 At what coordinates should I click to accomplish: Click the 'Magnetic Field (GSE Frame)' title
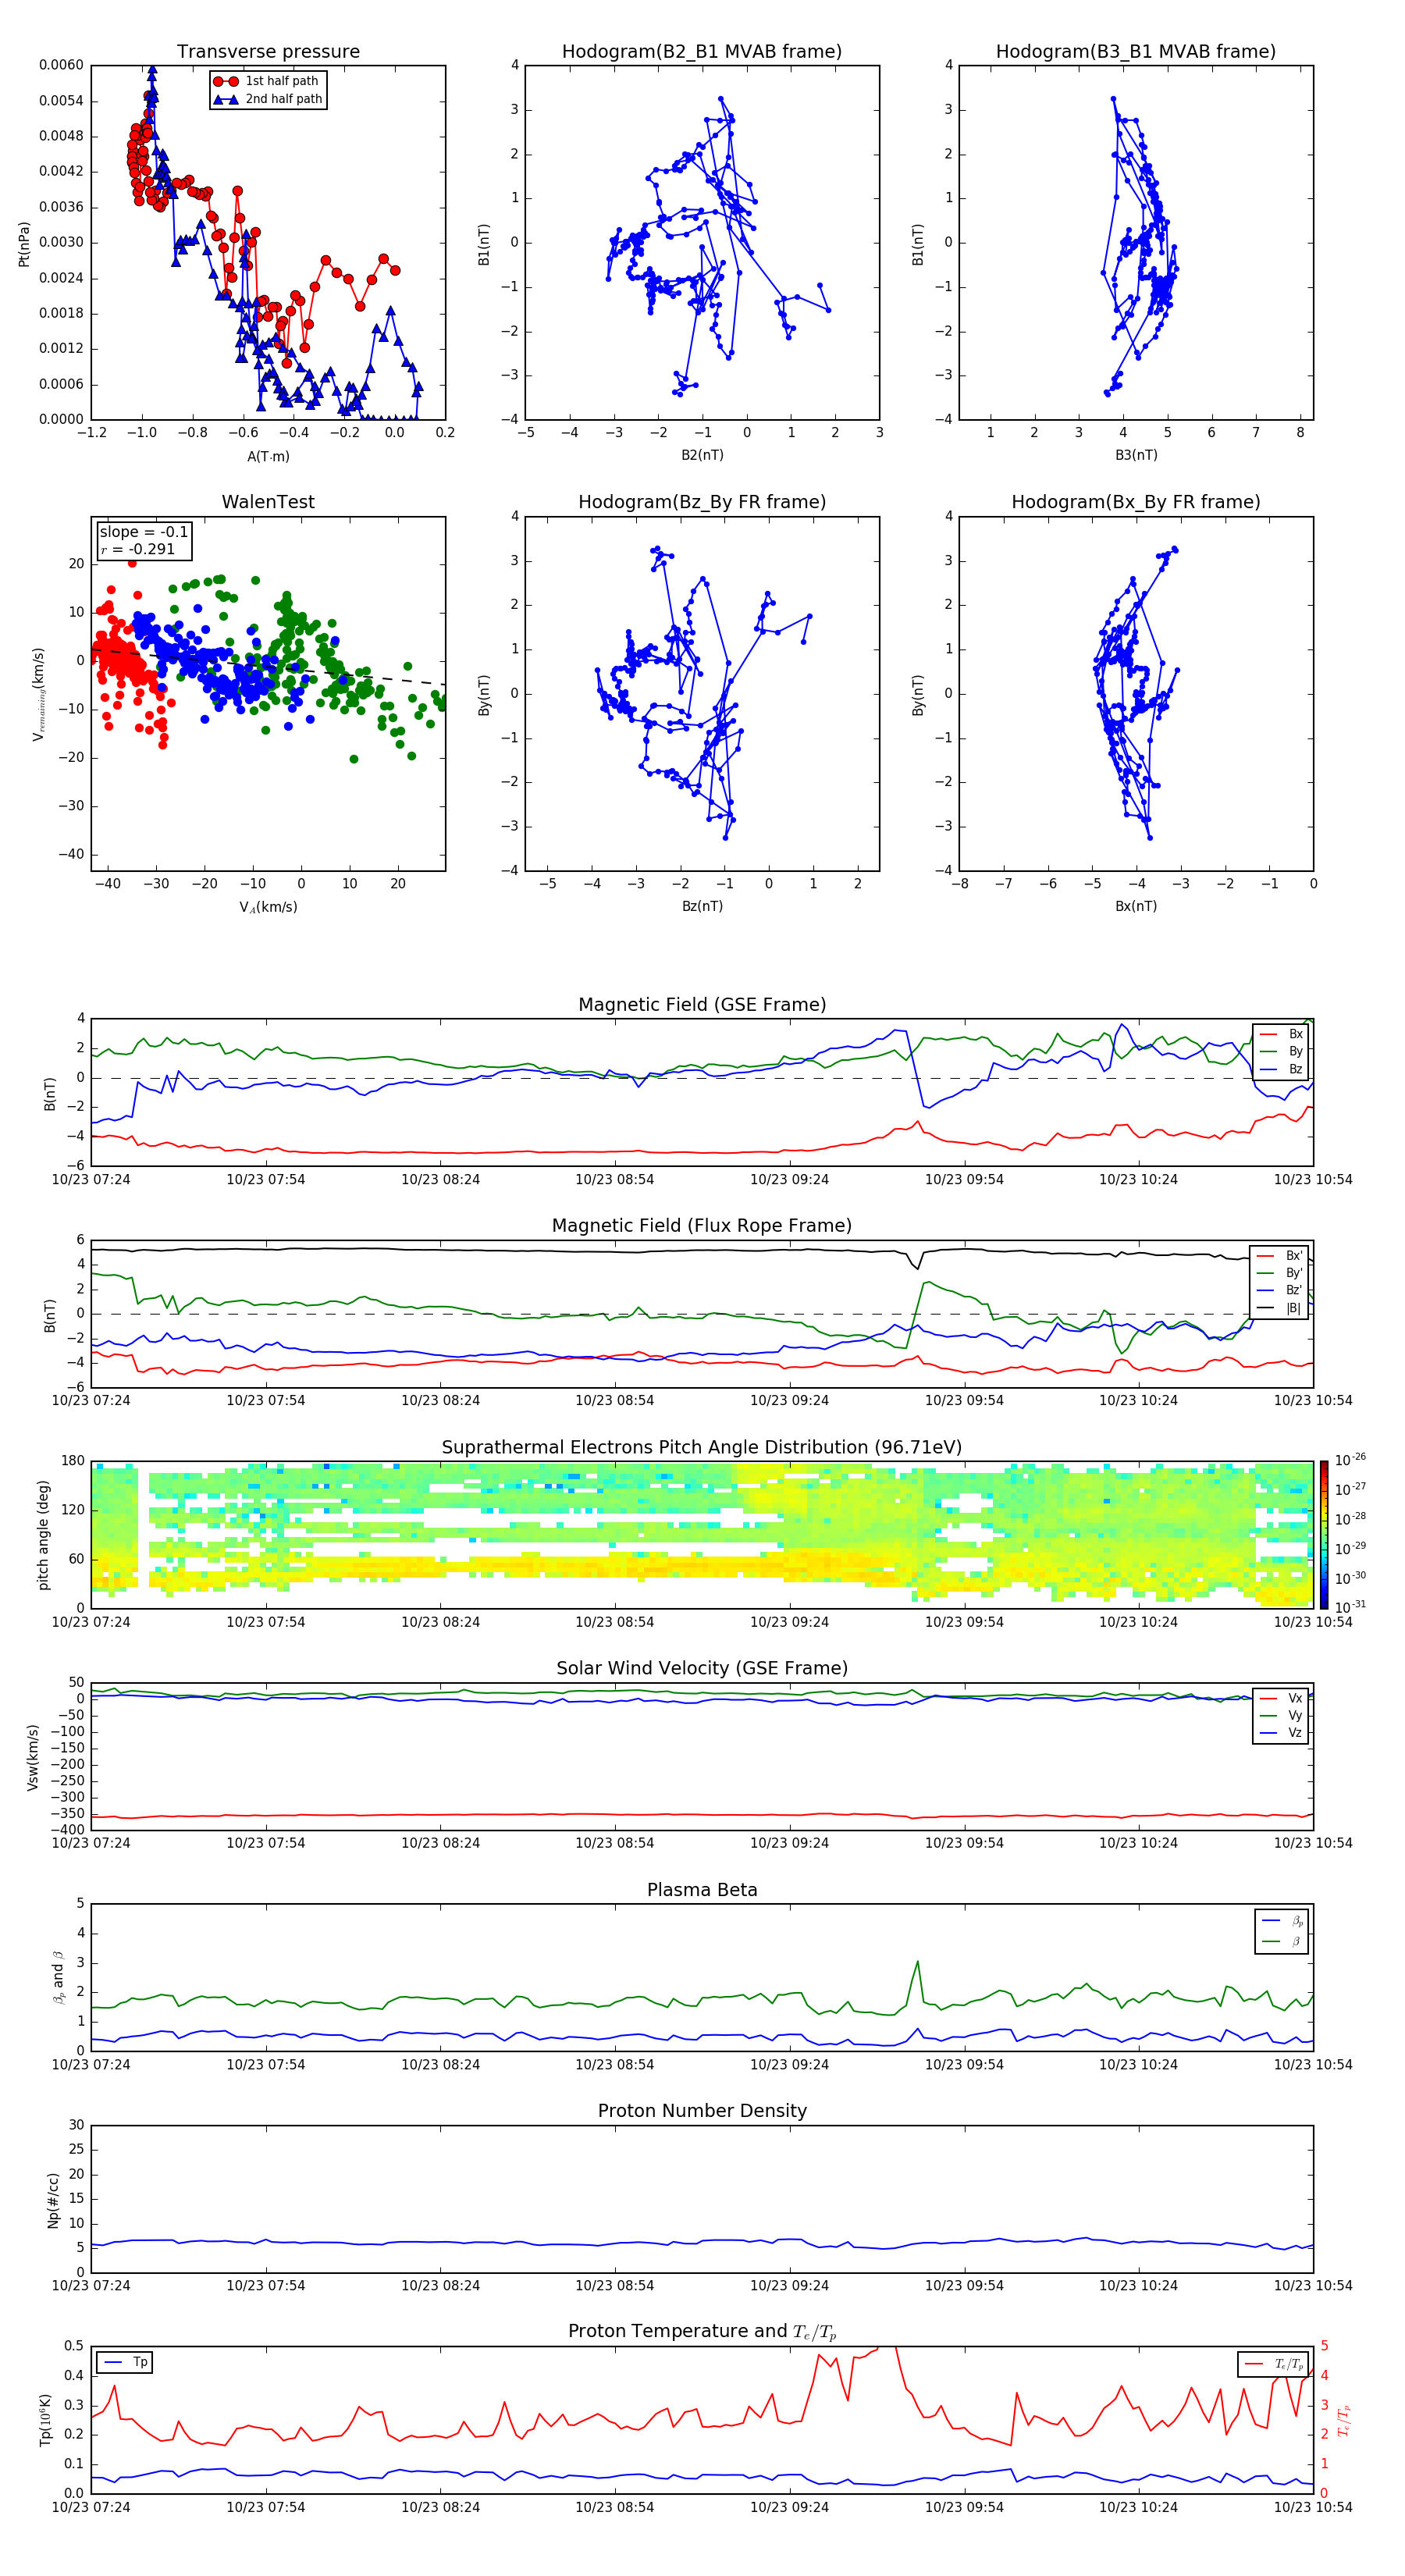pyautogui.click(x=702, y=1005)
